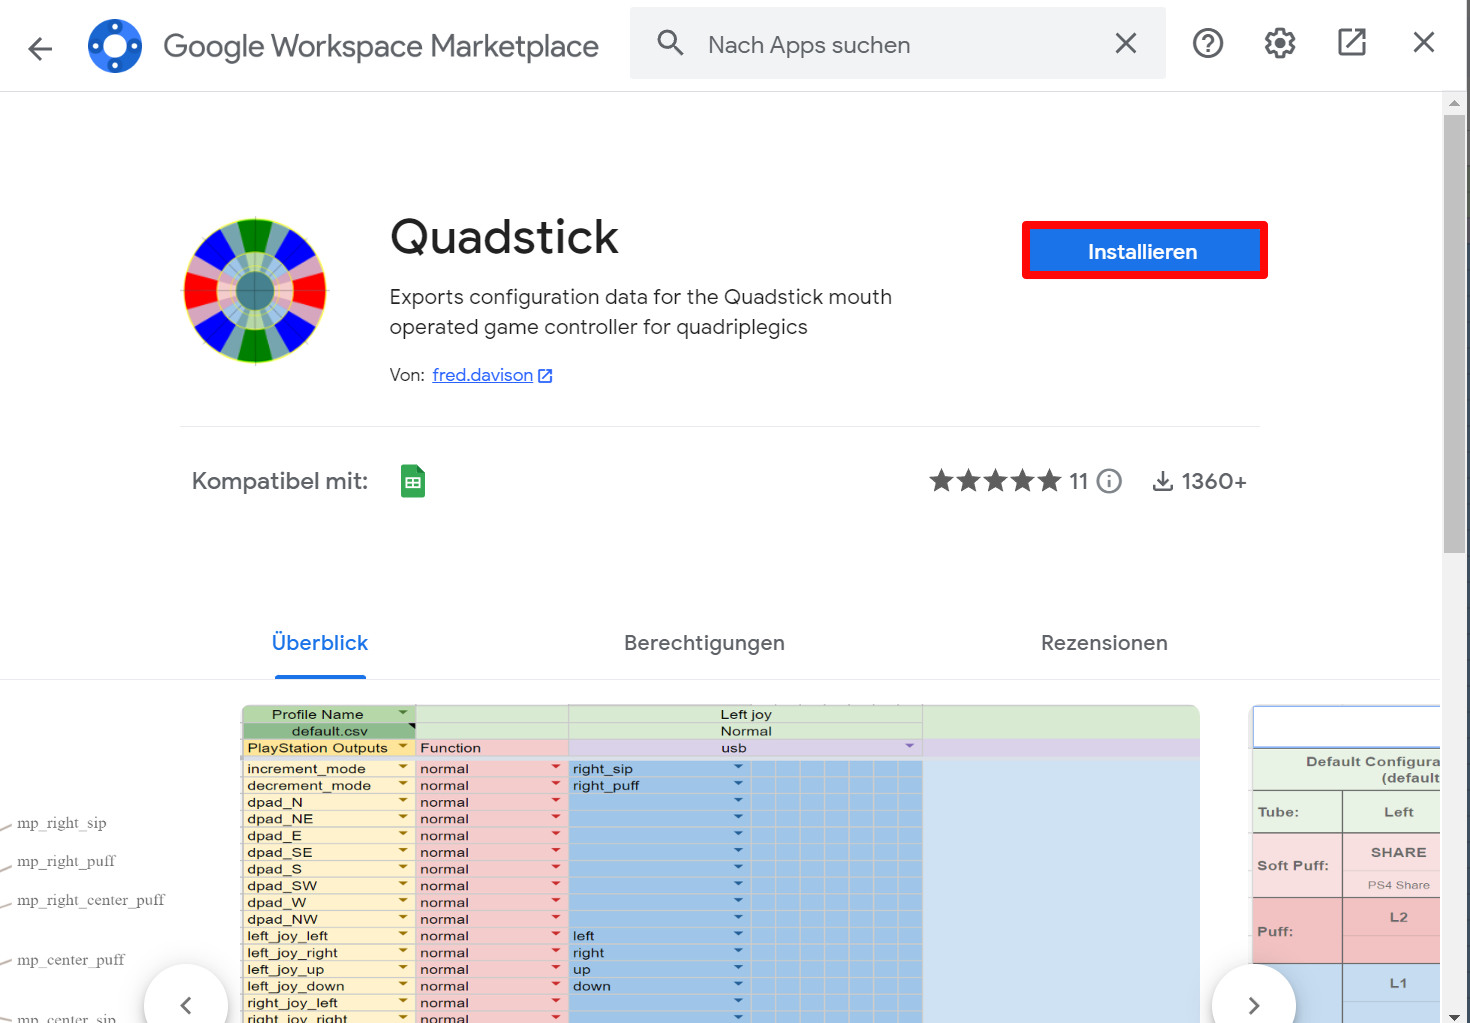Open the fred.davison developer link
Screen dimensions: 1470x1023
(483, 375)
